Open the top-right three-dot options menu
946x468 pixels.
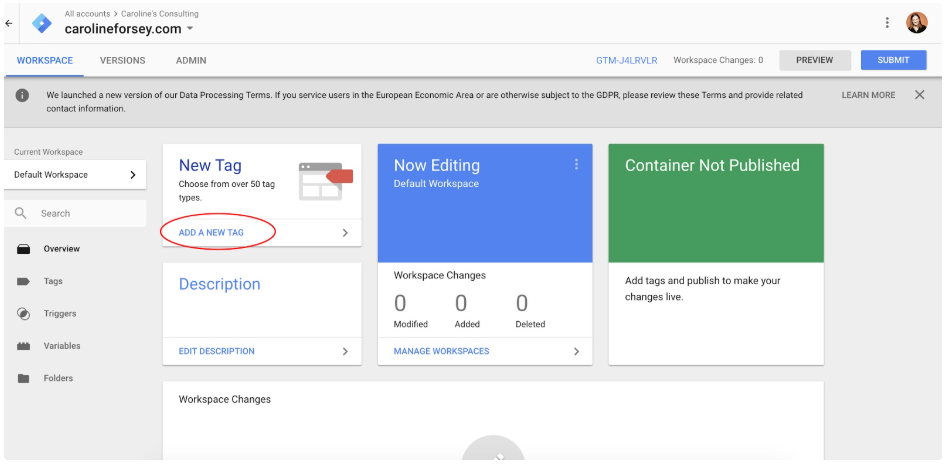pyautogui.click(x=887, y=22)
